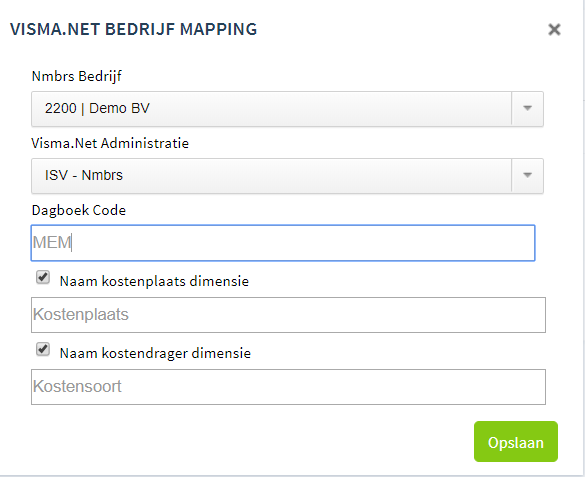Click the 'Dagboek Code' field label
Viewport: 585px width, 477px height.
[79, 211]
